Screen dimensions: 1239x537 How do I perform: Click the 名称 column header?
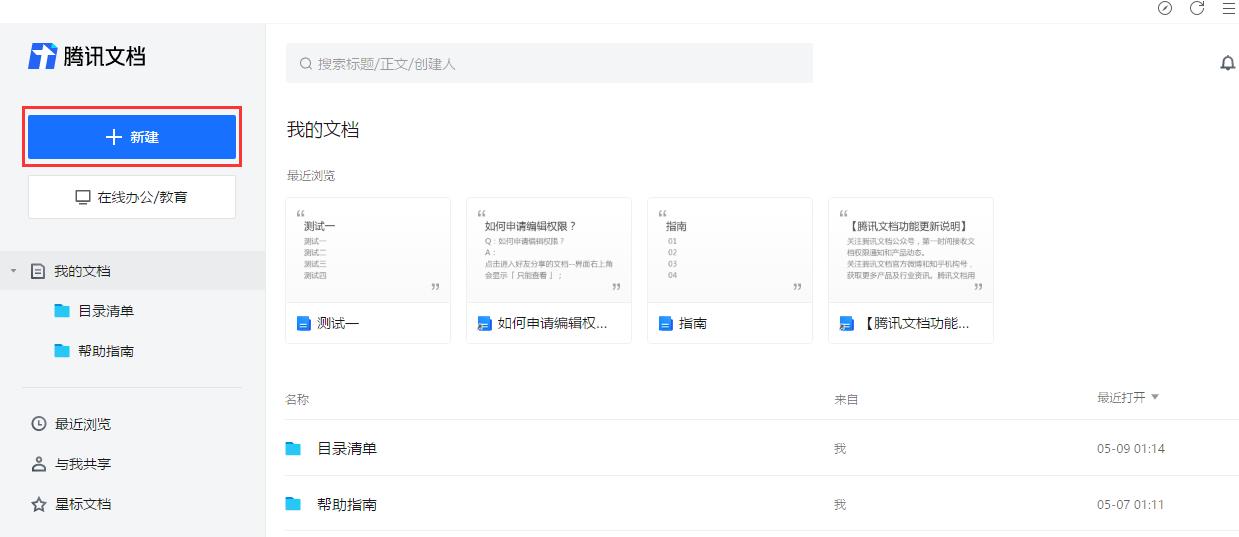[x=297, y=400]
